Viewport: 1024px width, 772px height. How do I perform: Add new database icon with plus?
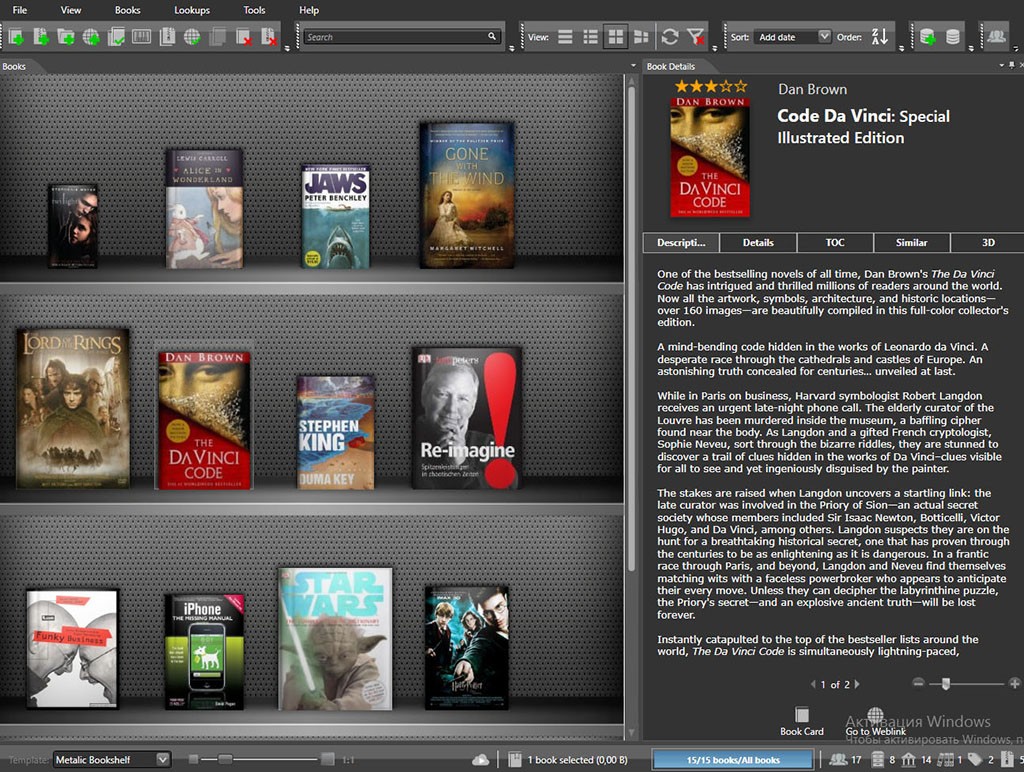(x=927, y=37)
